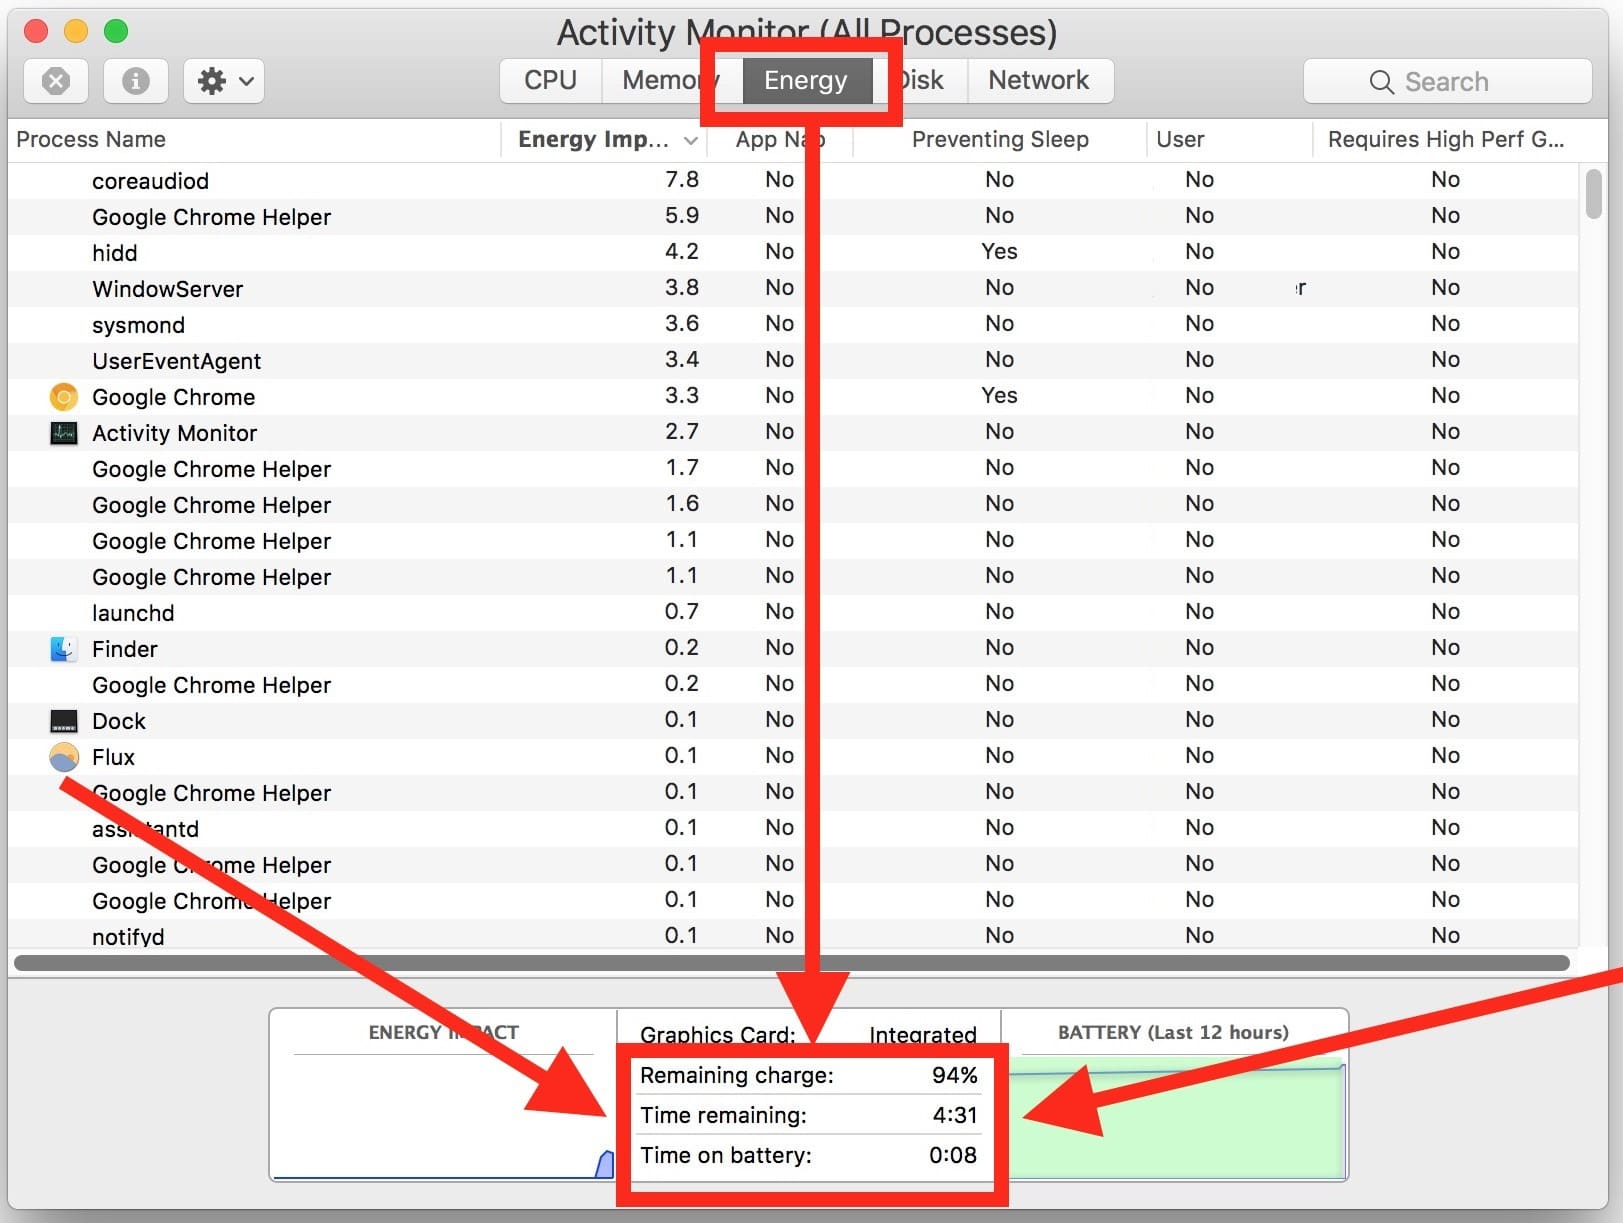Switch to the Disk tab
Image resolution: width=1623 pixels, height=1223 pixels.
[919, 80]
